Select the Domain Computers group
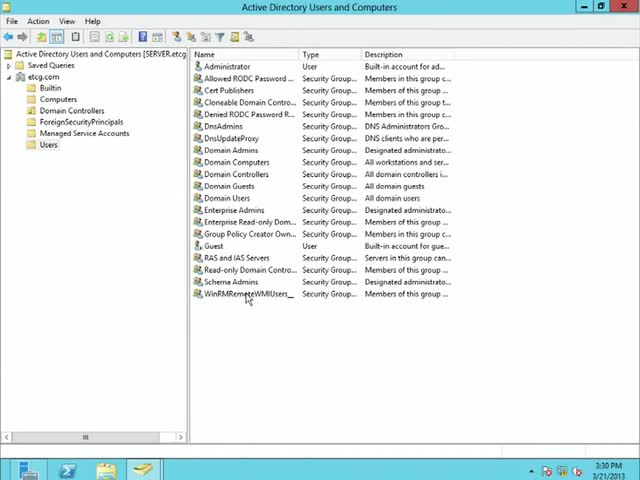The height and width of the screenshot is (480, 640). [237, 162]
